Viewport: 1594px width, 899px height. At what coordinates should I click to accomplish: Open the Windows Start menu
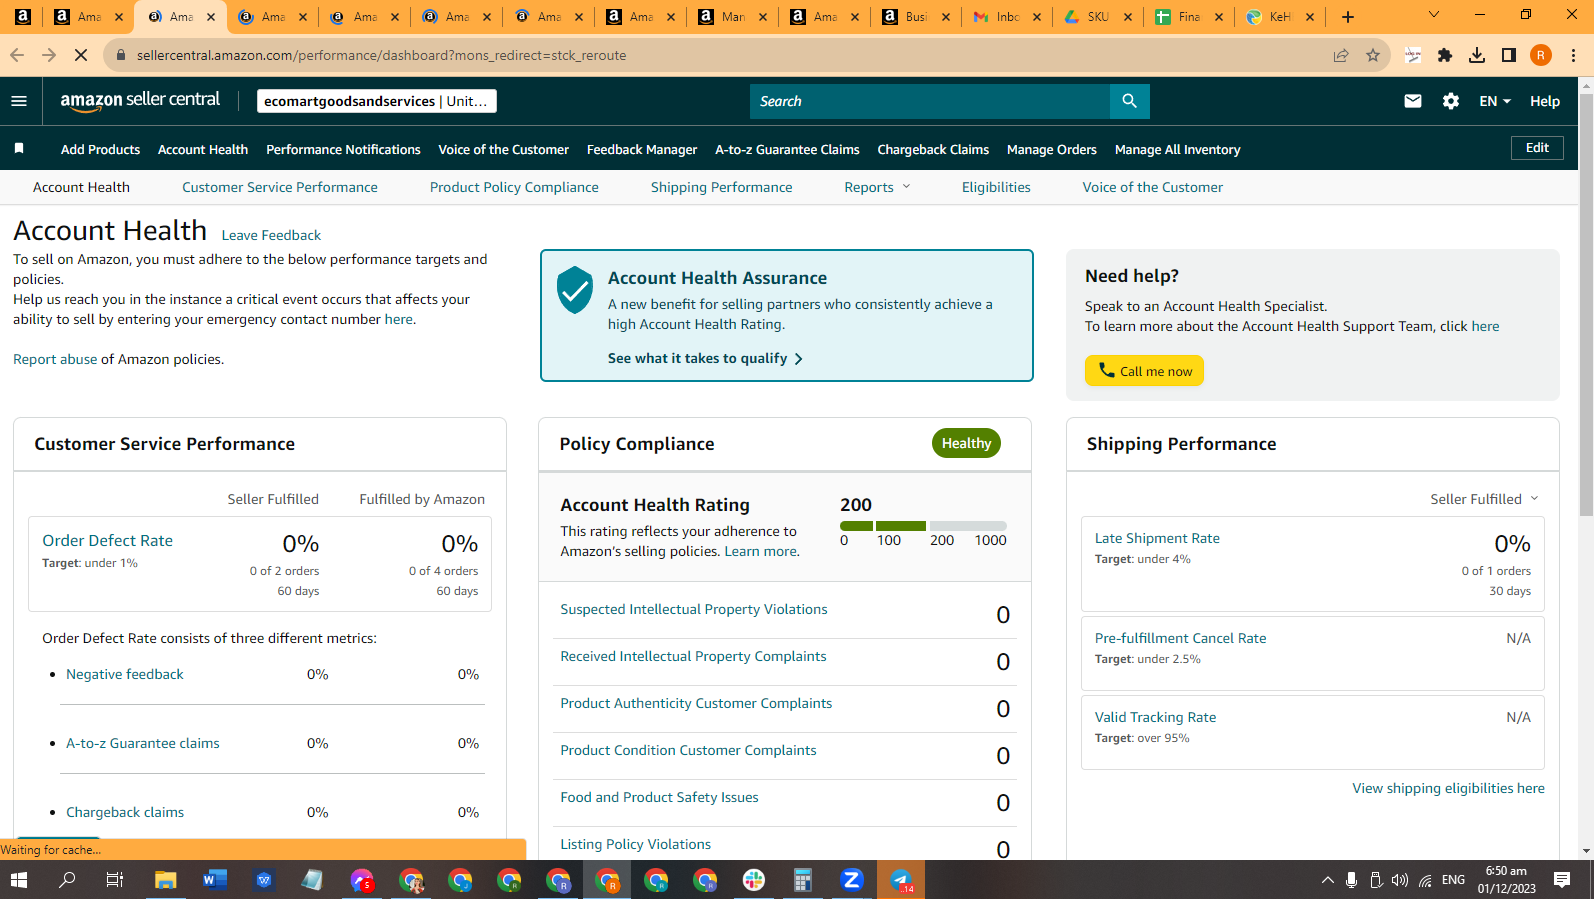(19, 880)
